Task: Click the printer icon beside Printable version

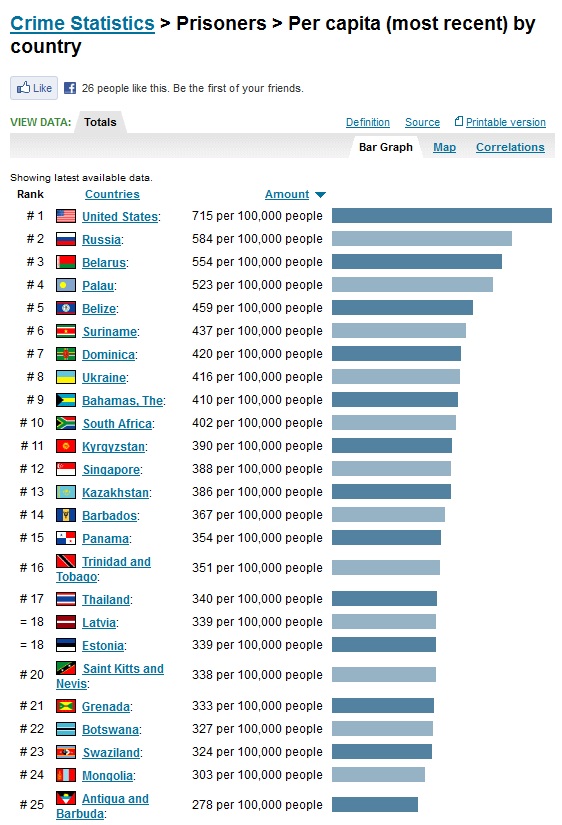Action: click(459, 122)
